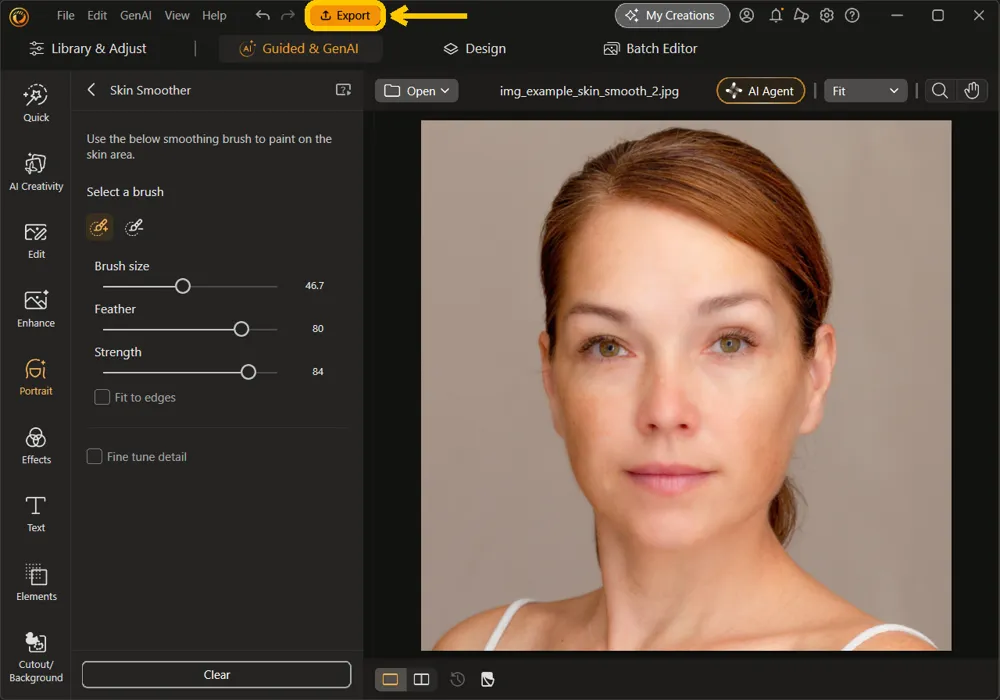Activate the zoom magnifier tool

939,91
